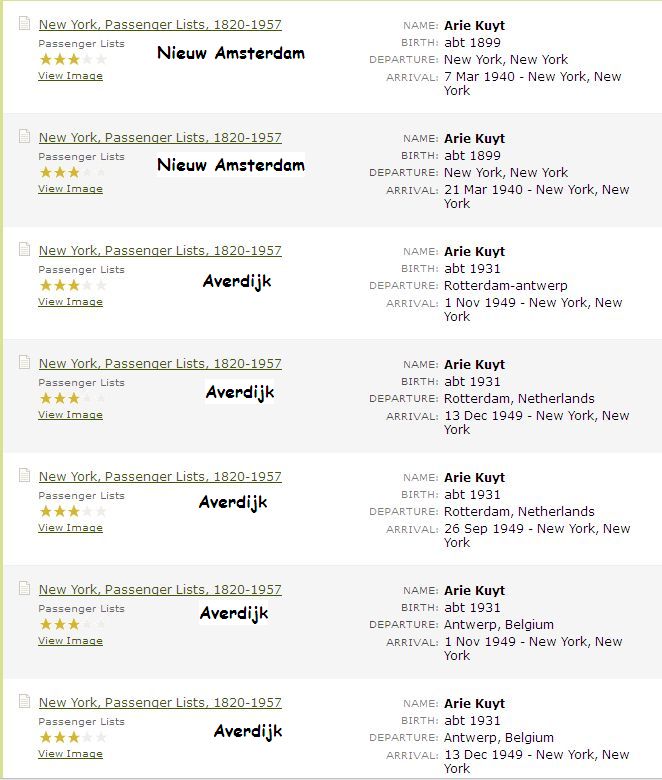The width and height of the screenshot is (662, 780).
Task: View Image for Rotterdam 13 Dec 1949 record
Action: point(70,414)
